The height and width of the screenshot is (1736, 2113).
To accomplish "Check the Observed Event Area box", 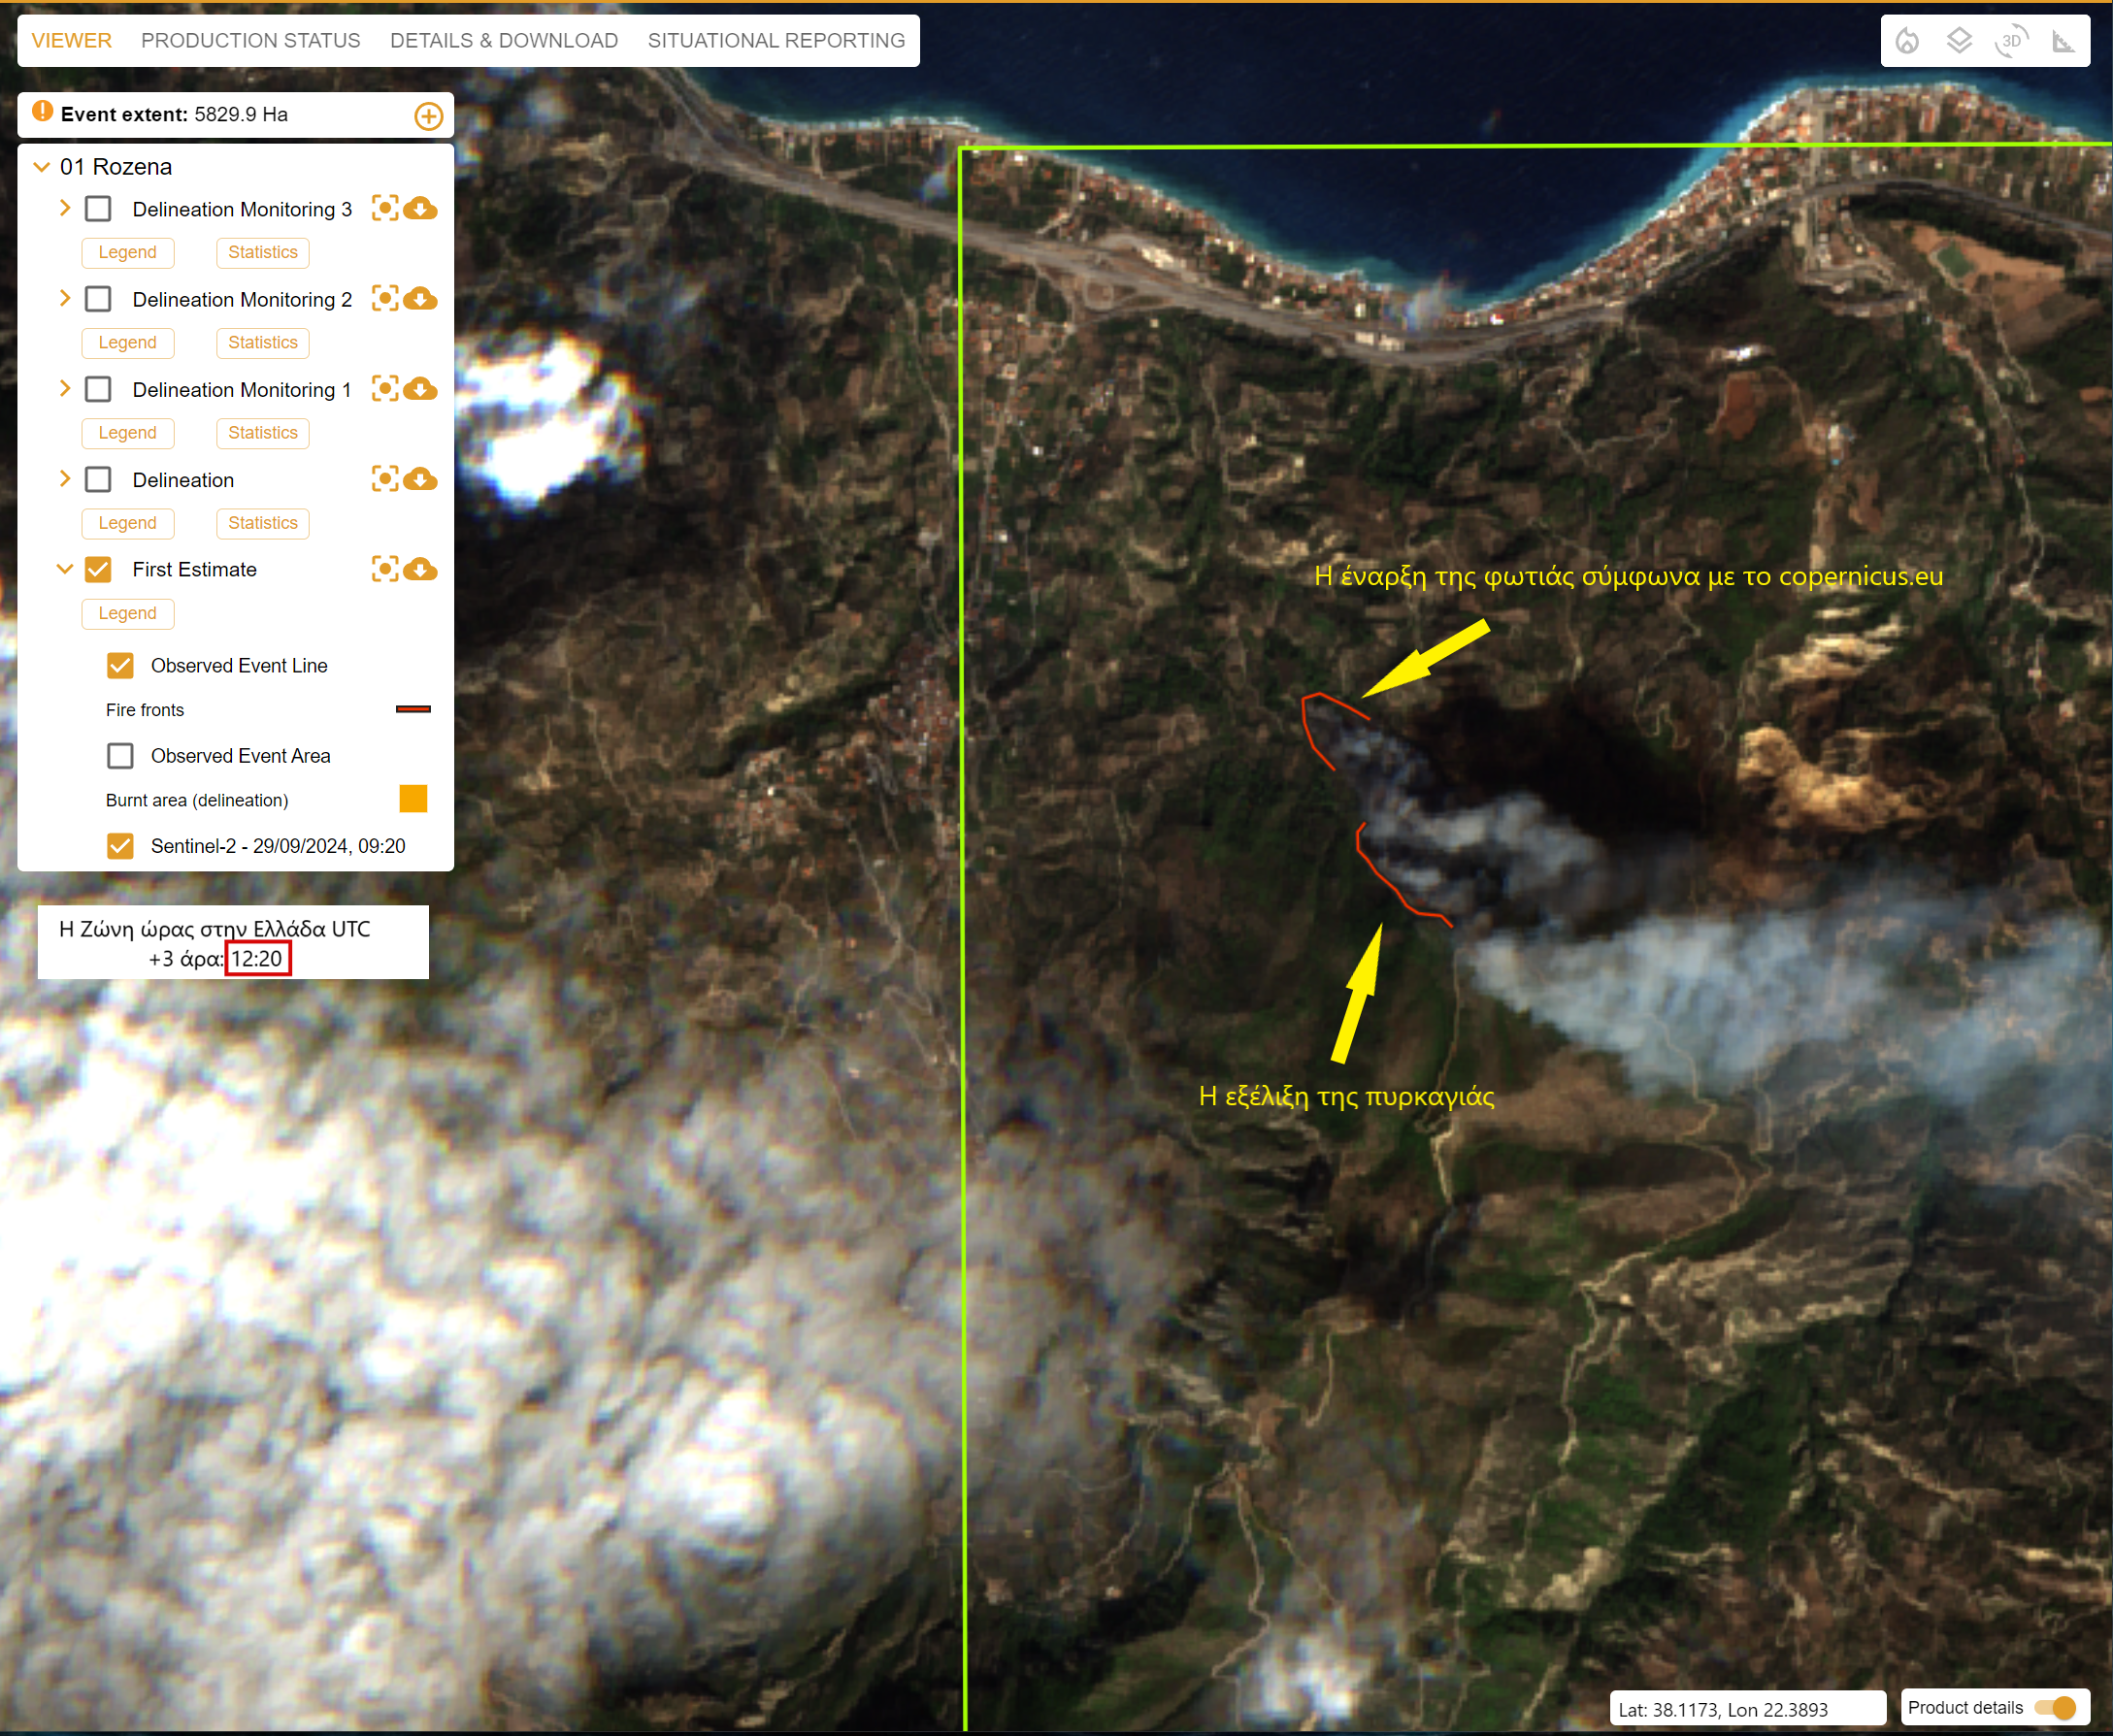I will tap(120, 756).
